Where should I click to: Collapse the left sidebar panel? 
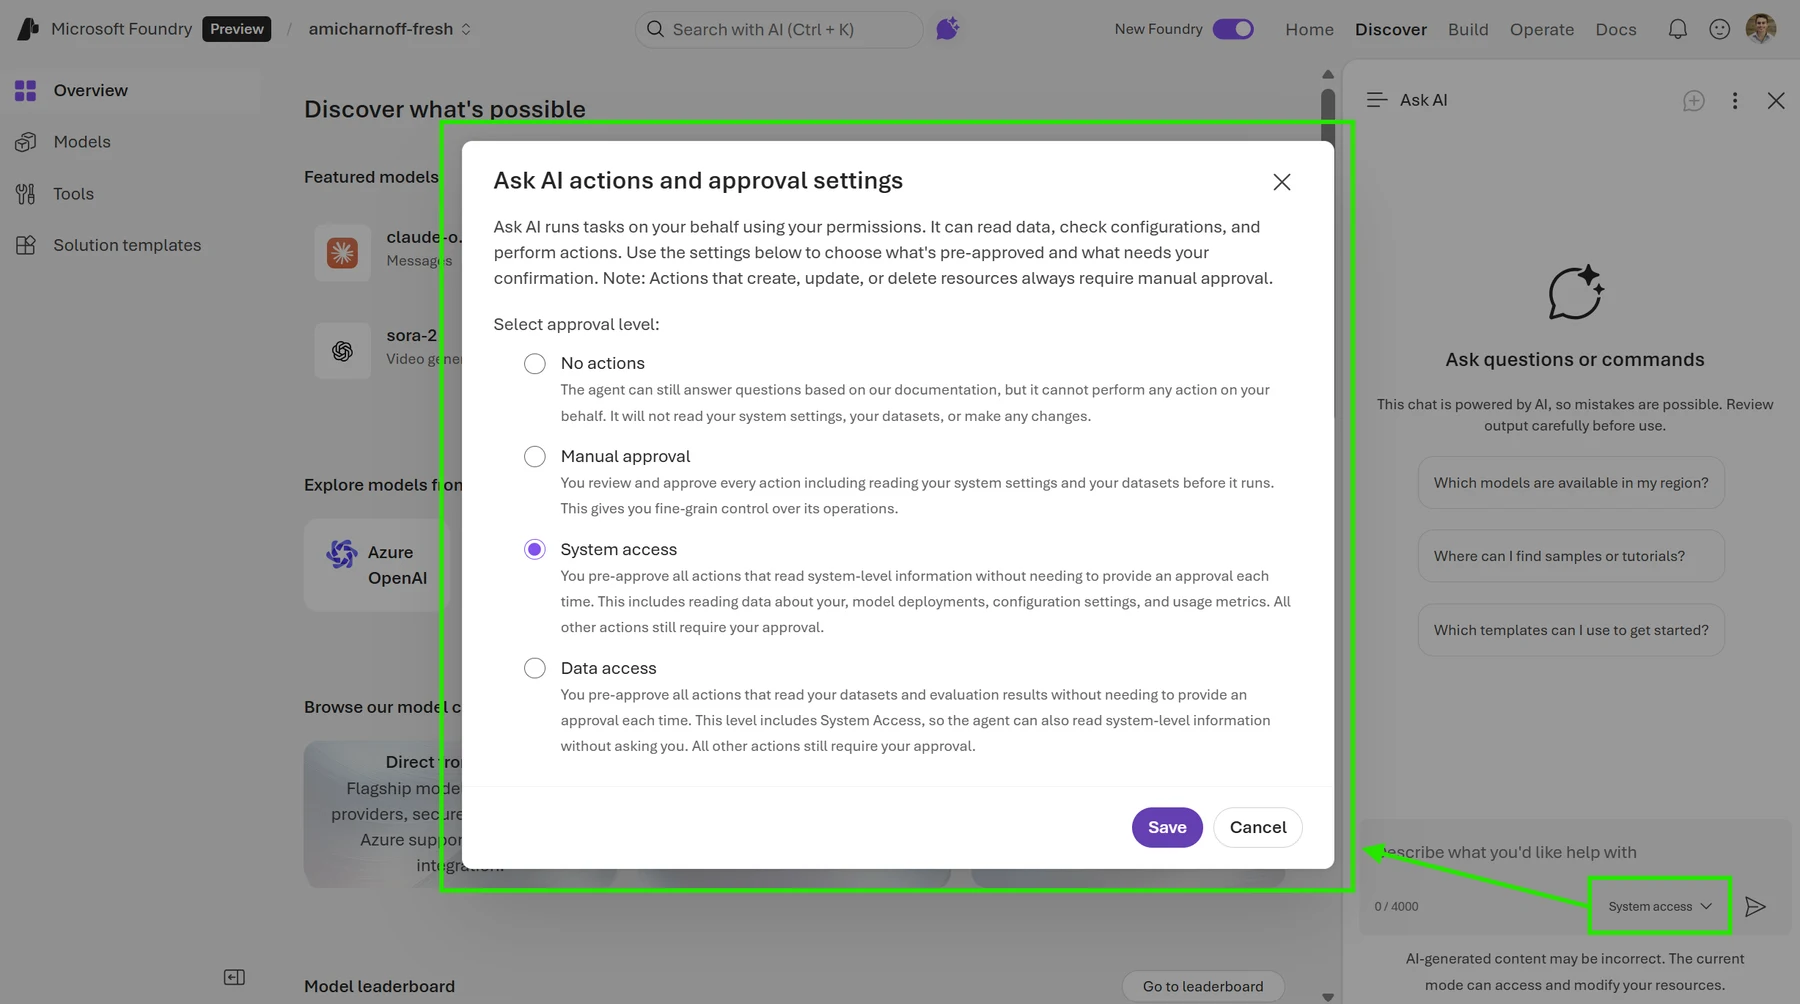[234, 977]
